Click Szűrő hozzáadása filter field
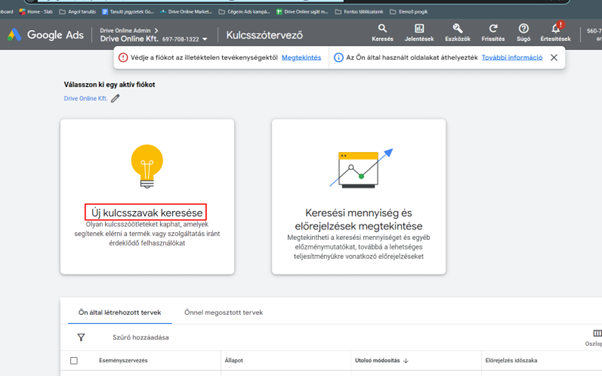This screenshot has height=376, width=602. [141, 338]
